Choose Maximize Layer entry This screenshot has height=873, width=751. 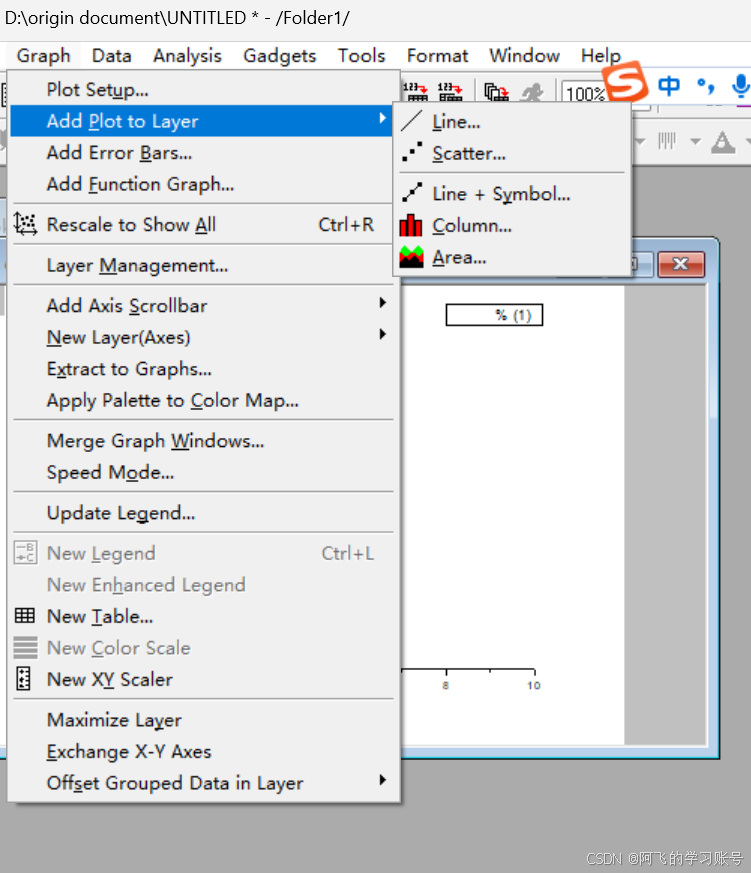coord(201,720)
